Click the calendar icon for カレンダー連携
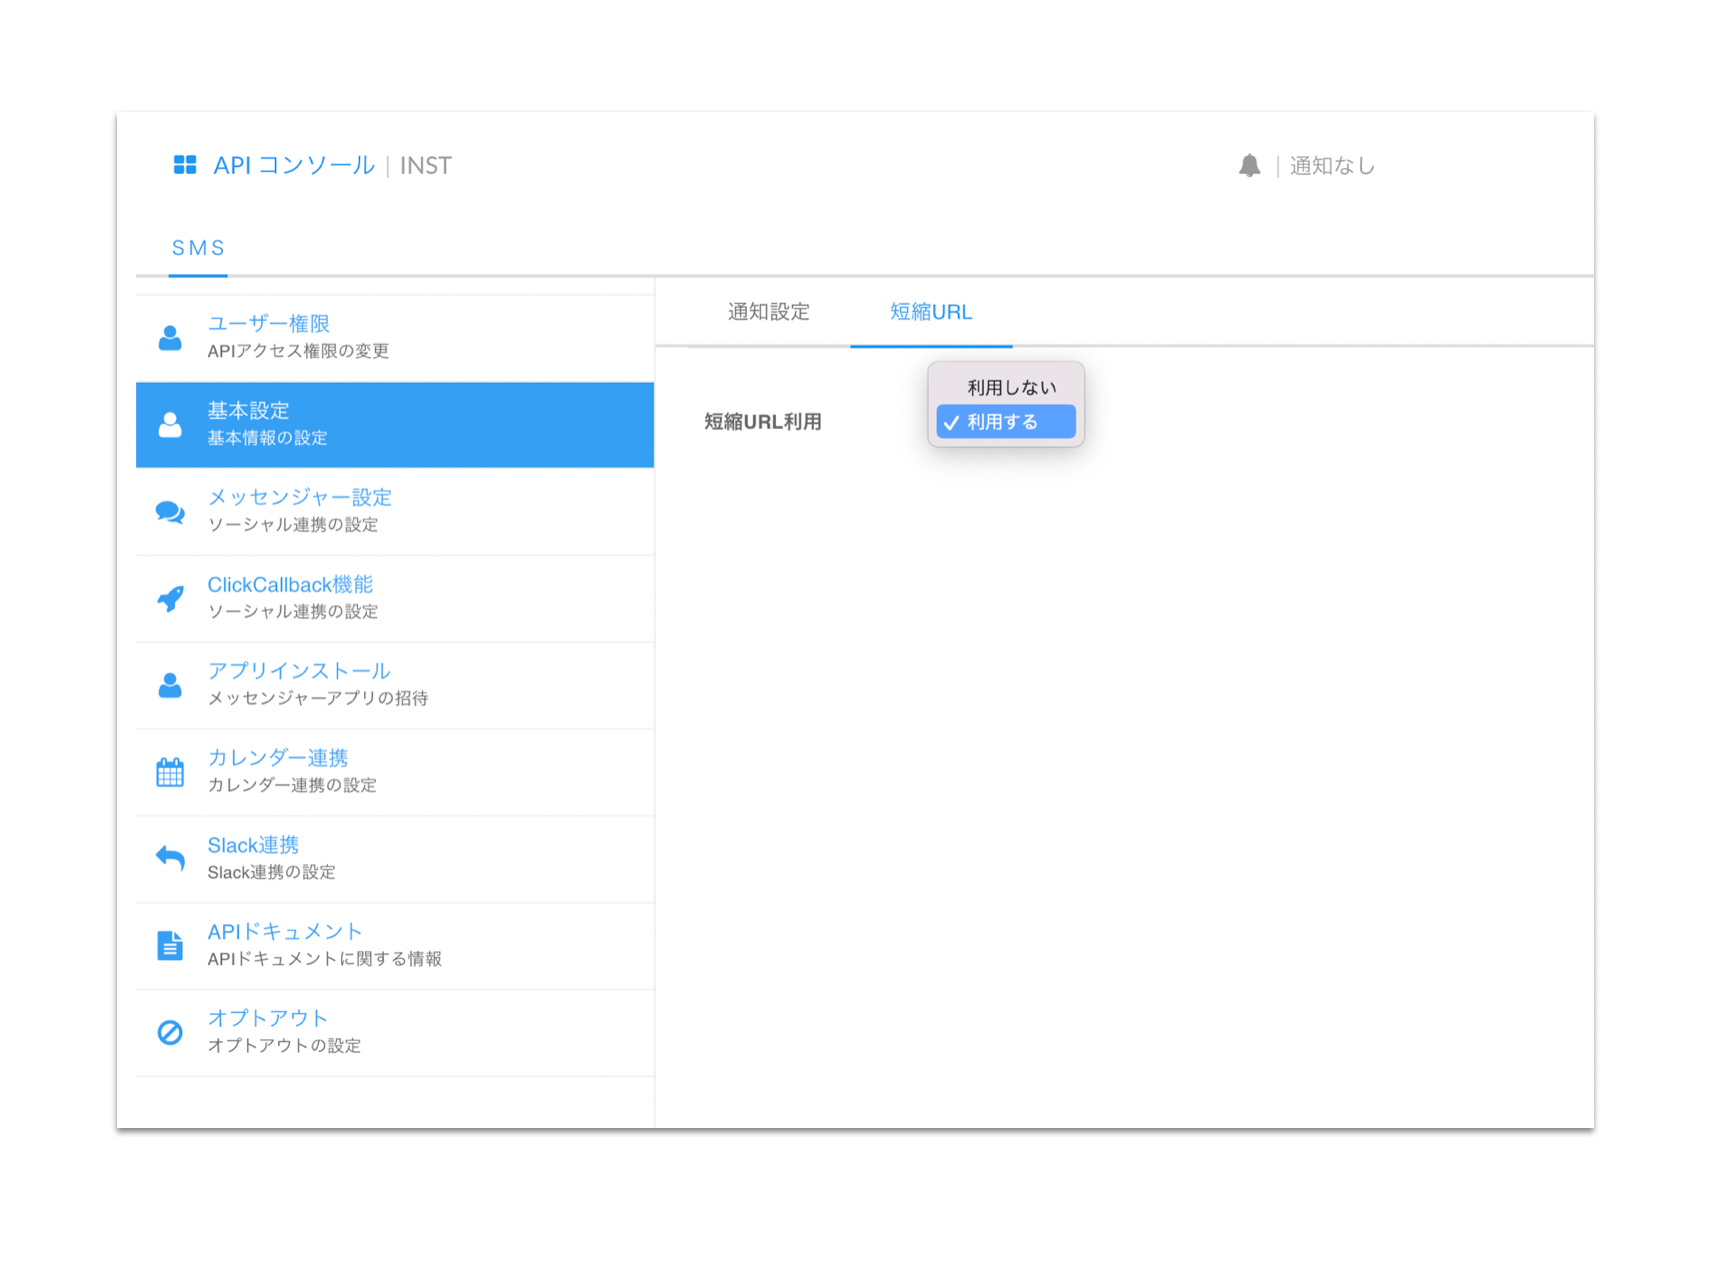 pyautogui.click(x=170, y=772)
